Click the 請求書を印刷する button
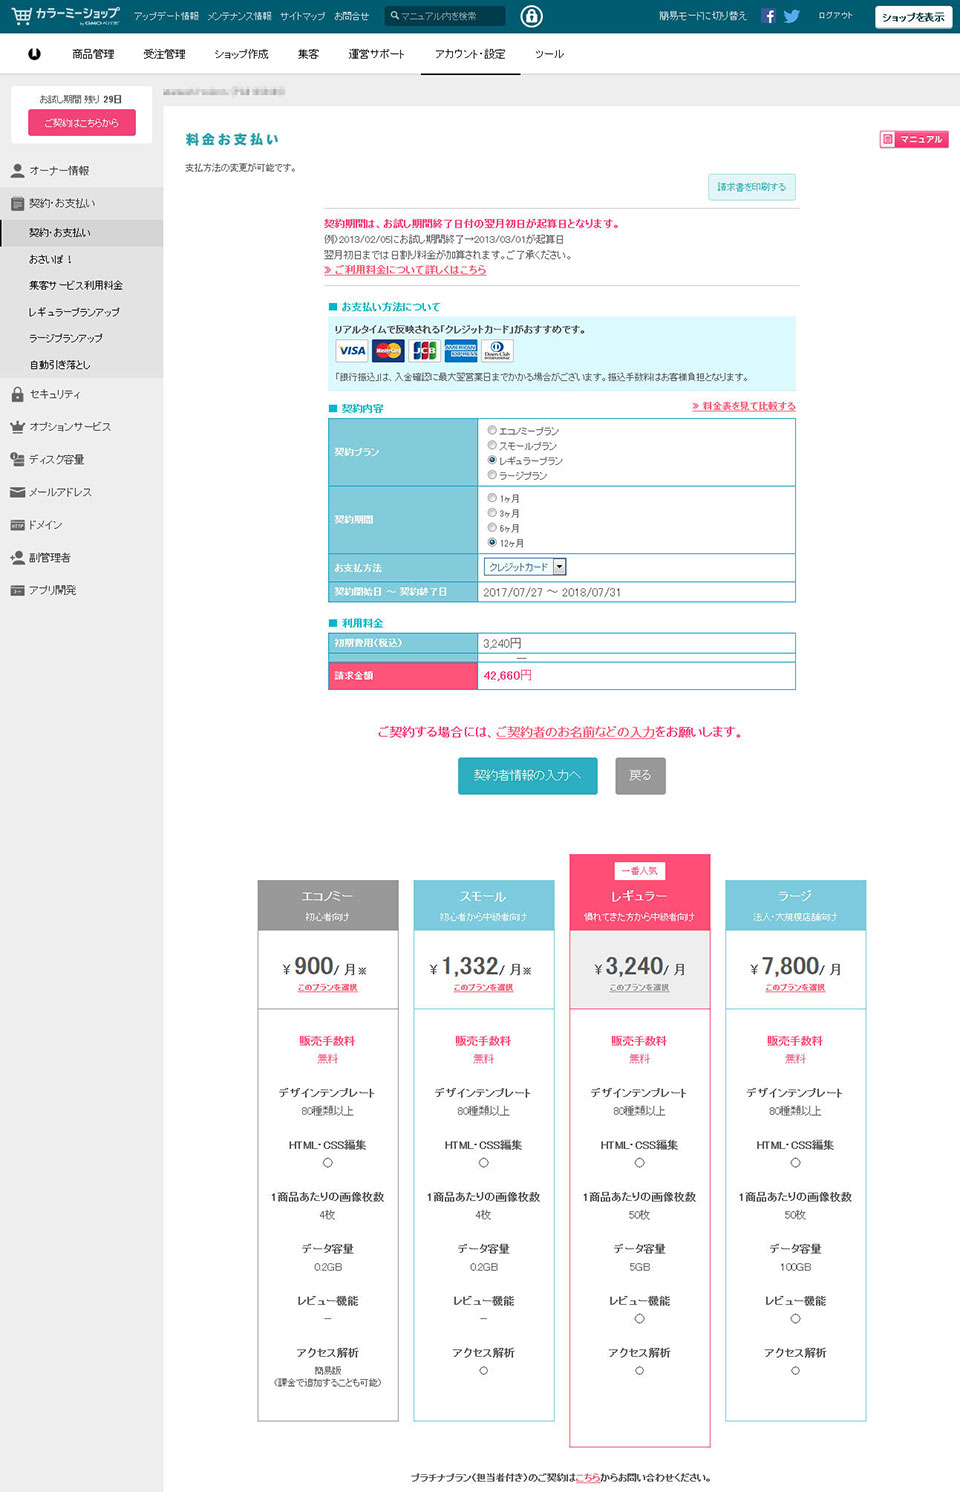The height and width of the screenshot is (1492, 960). click(x=751, y=187)
